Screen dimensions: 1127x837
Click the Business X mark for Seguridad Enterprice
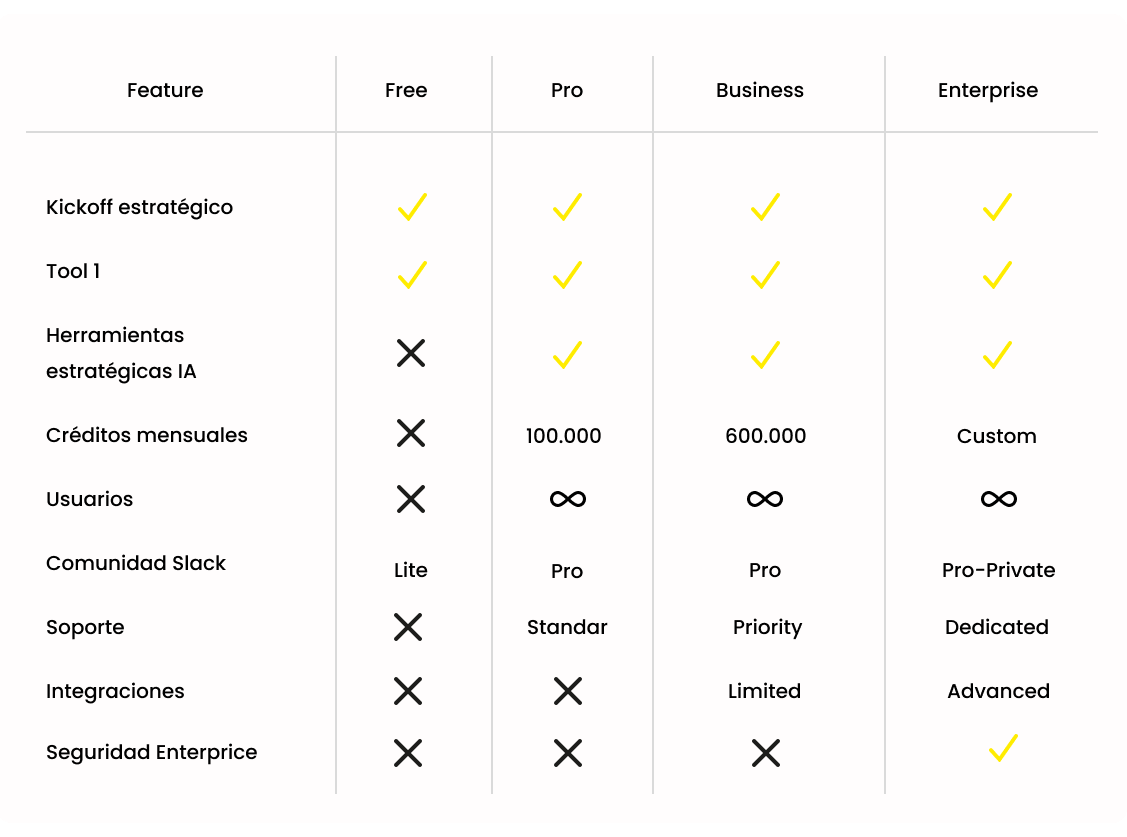[765, 753]
